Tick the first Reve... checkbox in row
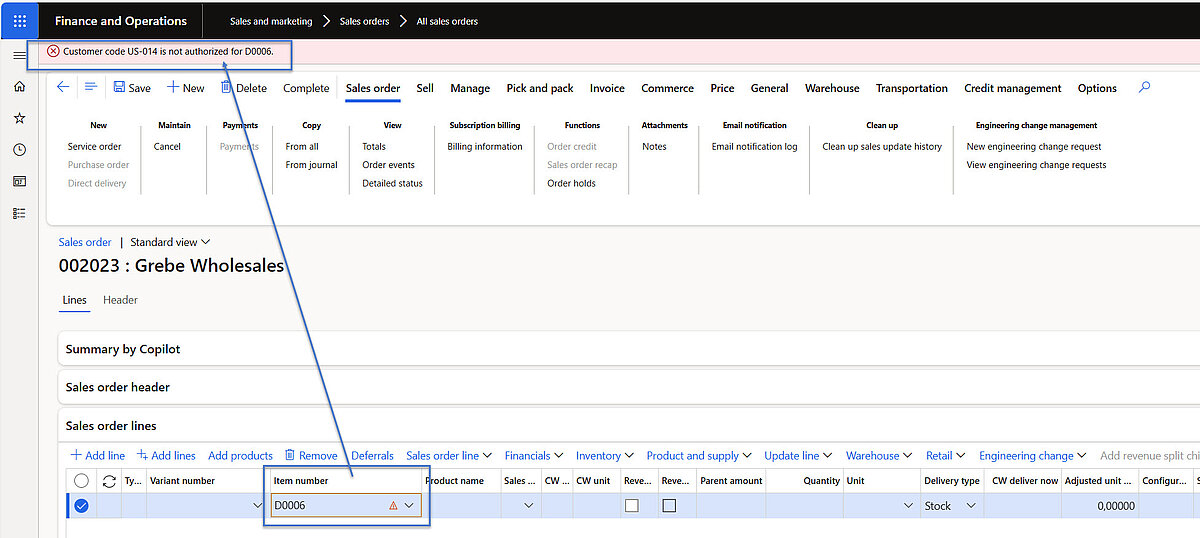Viewport: 1200px width, 538px height. [631, 506]
